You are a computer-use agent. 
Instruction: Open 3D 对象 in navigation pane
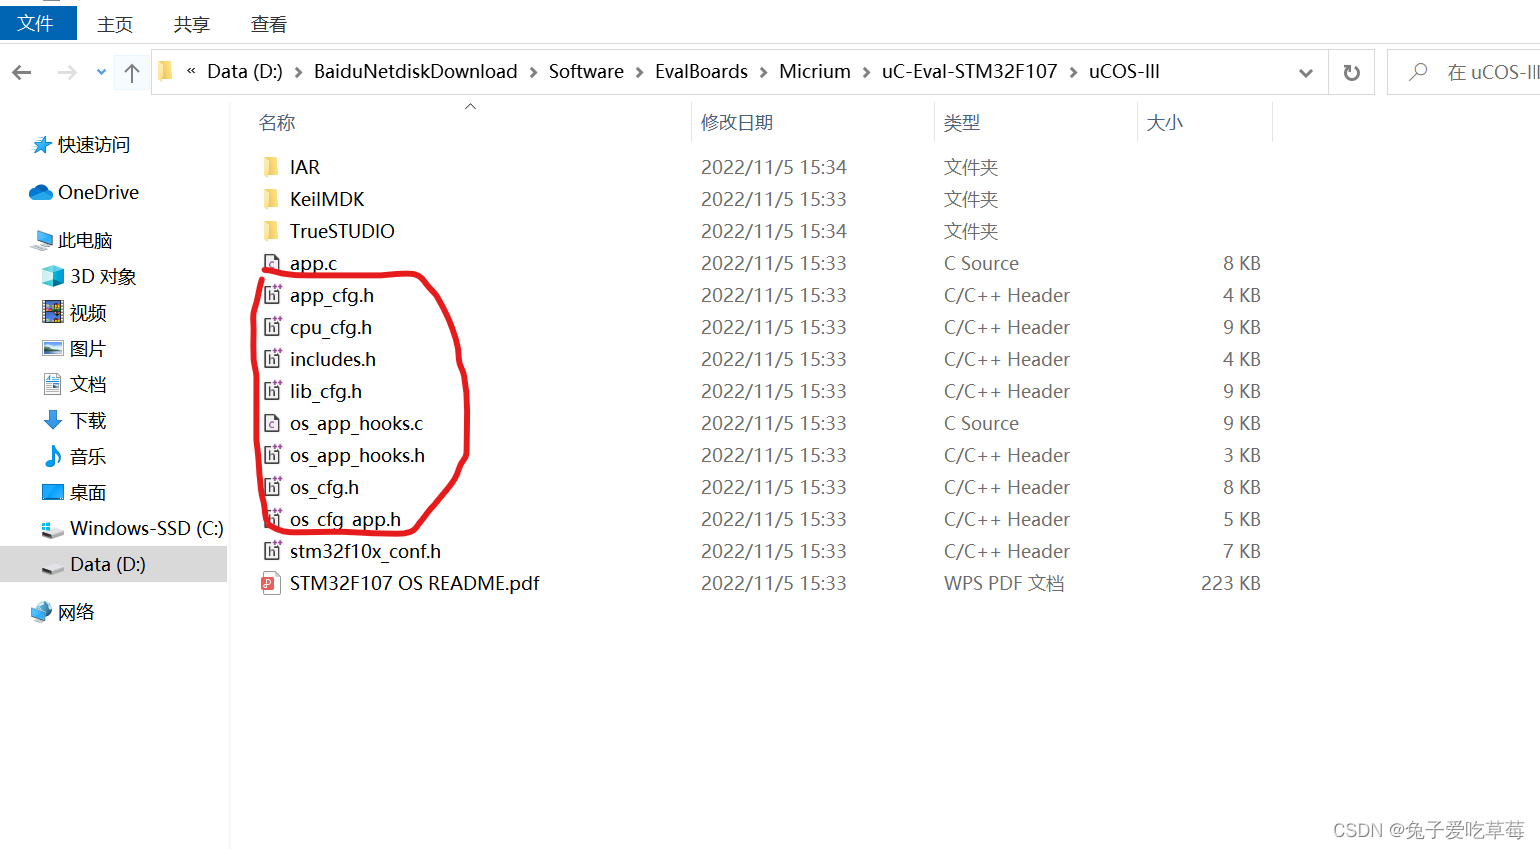point(103,276)
